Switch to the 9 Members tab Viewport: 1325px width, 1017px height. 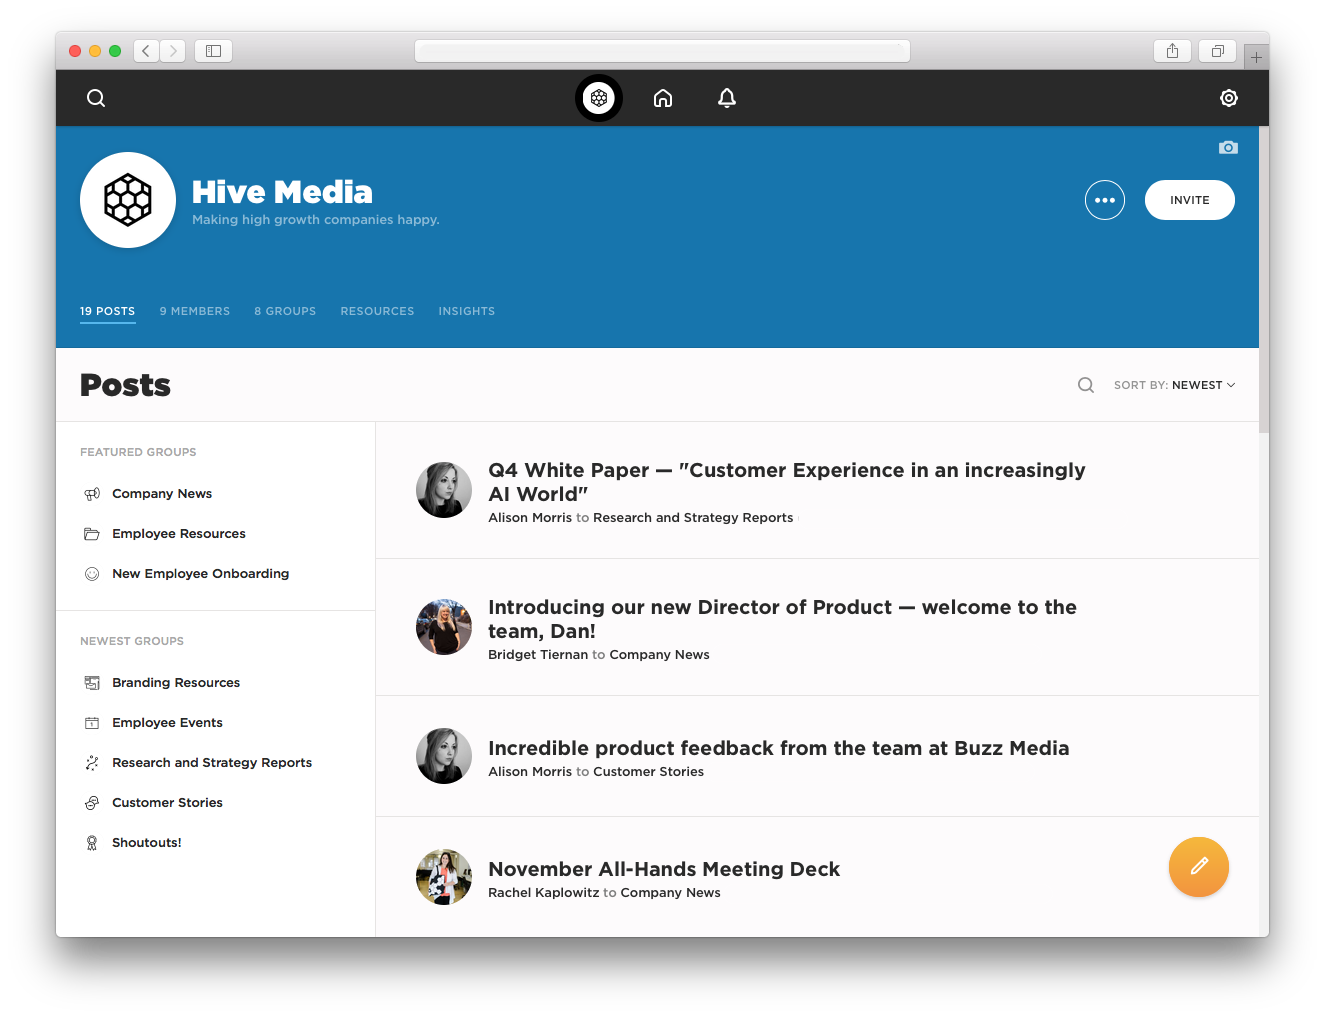tap(195, 311)
